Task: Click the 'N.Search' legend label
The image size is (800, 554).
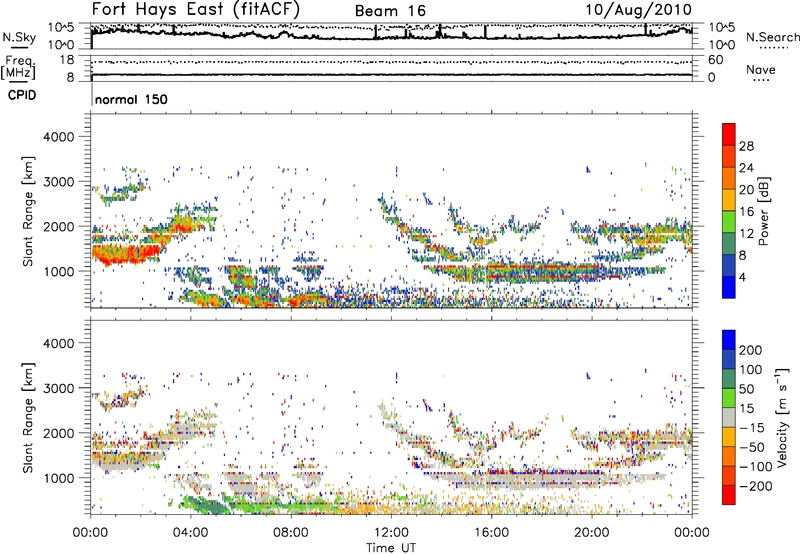Action: [x=772, y=37]
